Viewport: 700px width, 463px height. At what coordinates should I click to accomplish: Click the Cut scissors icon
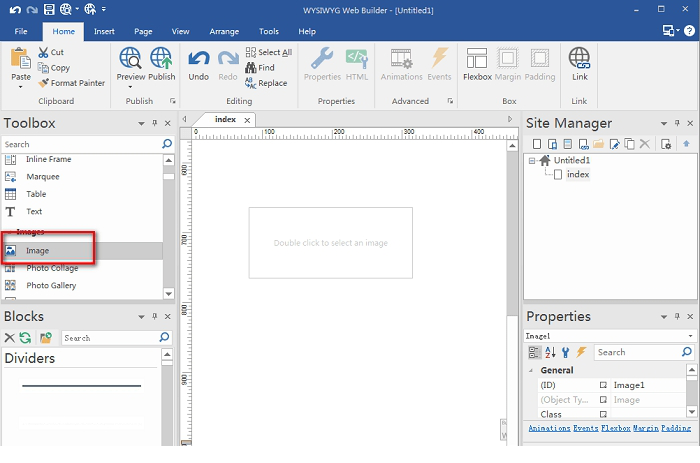click(43, 52)
